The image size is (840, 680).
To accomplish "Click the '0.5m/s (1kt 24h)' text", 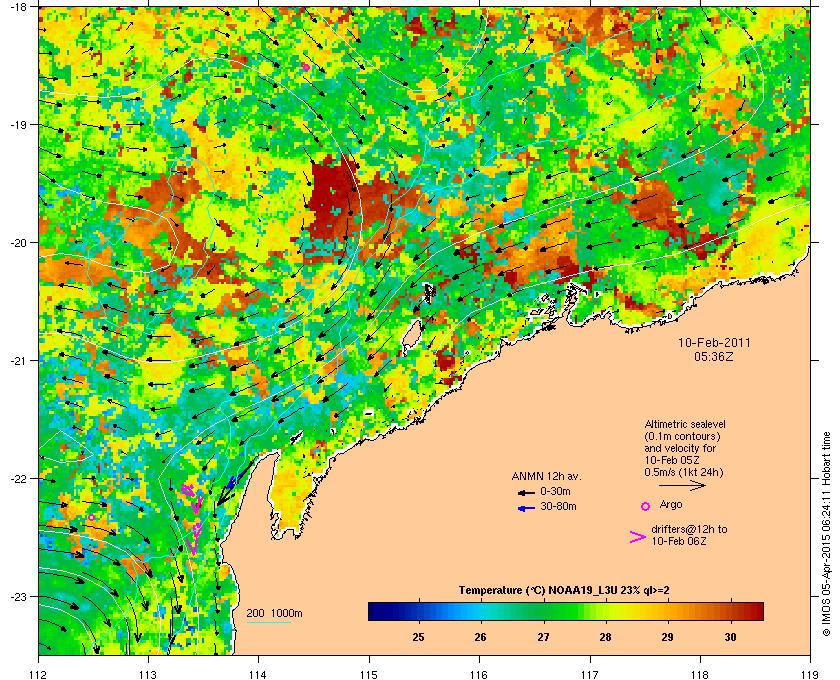I will pos(684,473).
